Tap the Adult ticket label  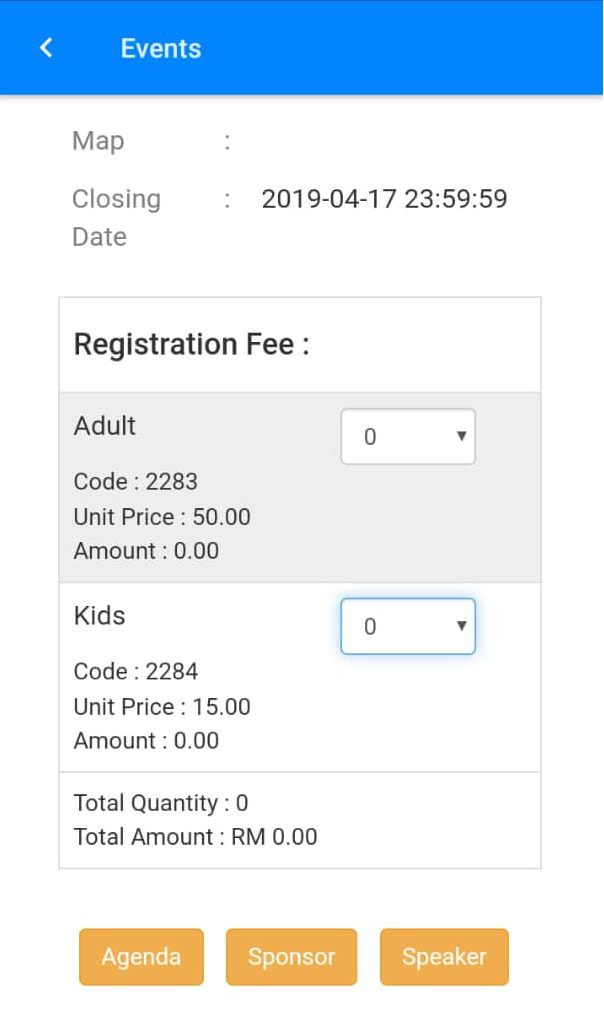[x=105, y=426]
